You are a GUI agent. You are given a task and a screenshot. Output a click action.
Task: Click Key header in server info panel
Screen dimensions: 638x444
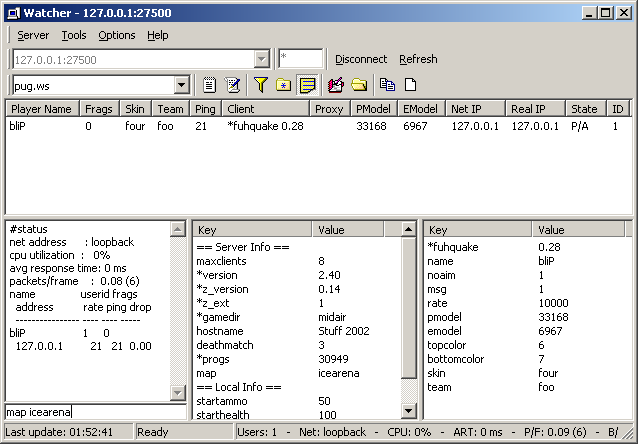click(x=252, y=230)
